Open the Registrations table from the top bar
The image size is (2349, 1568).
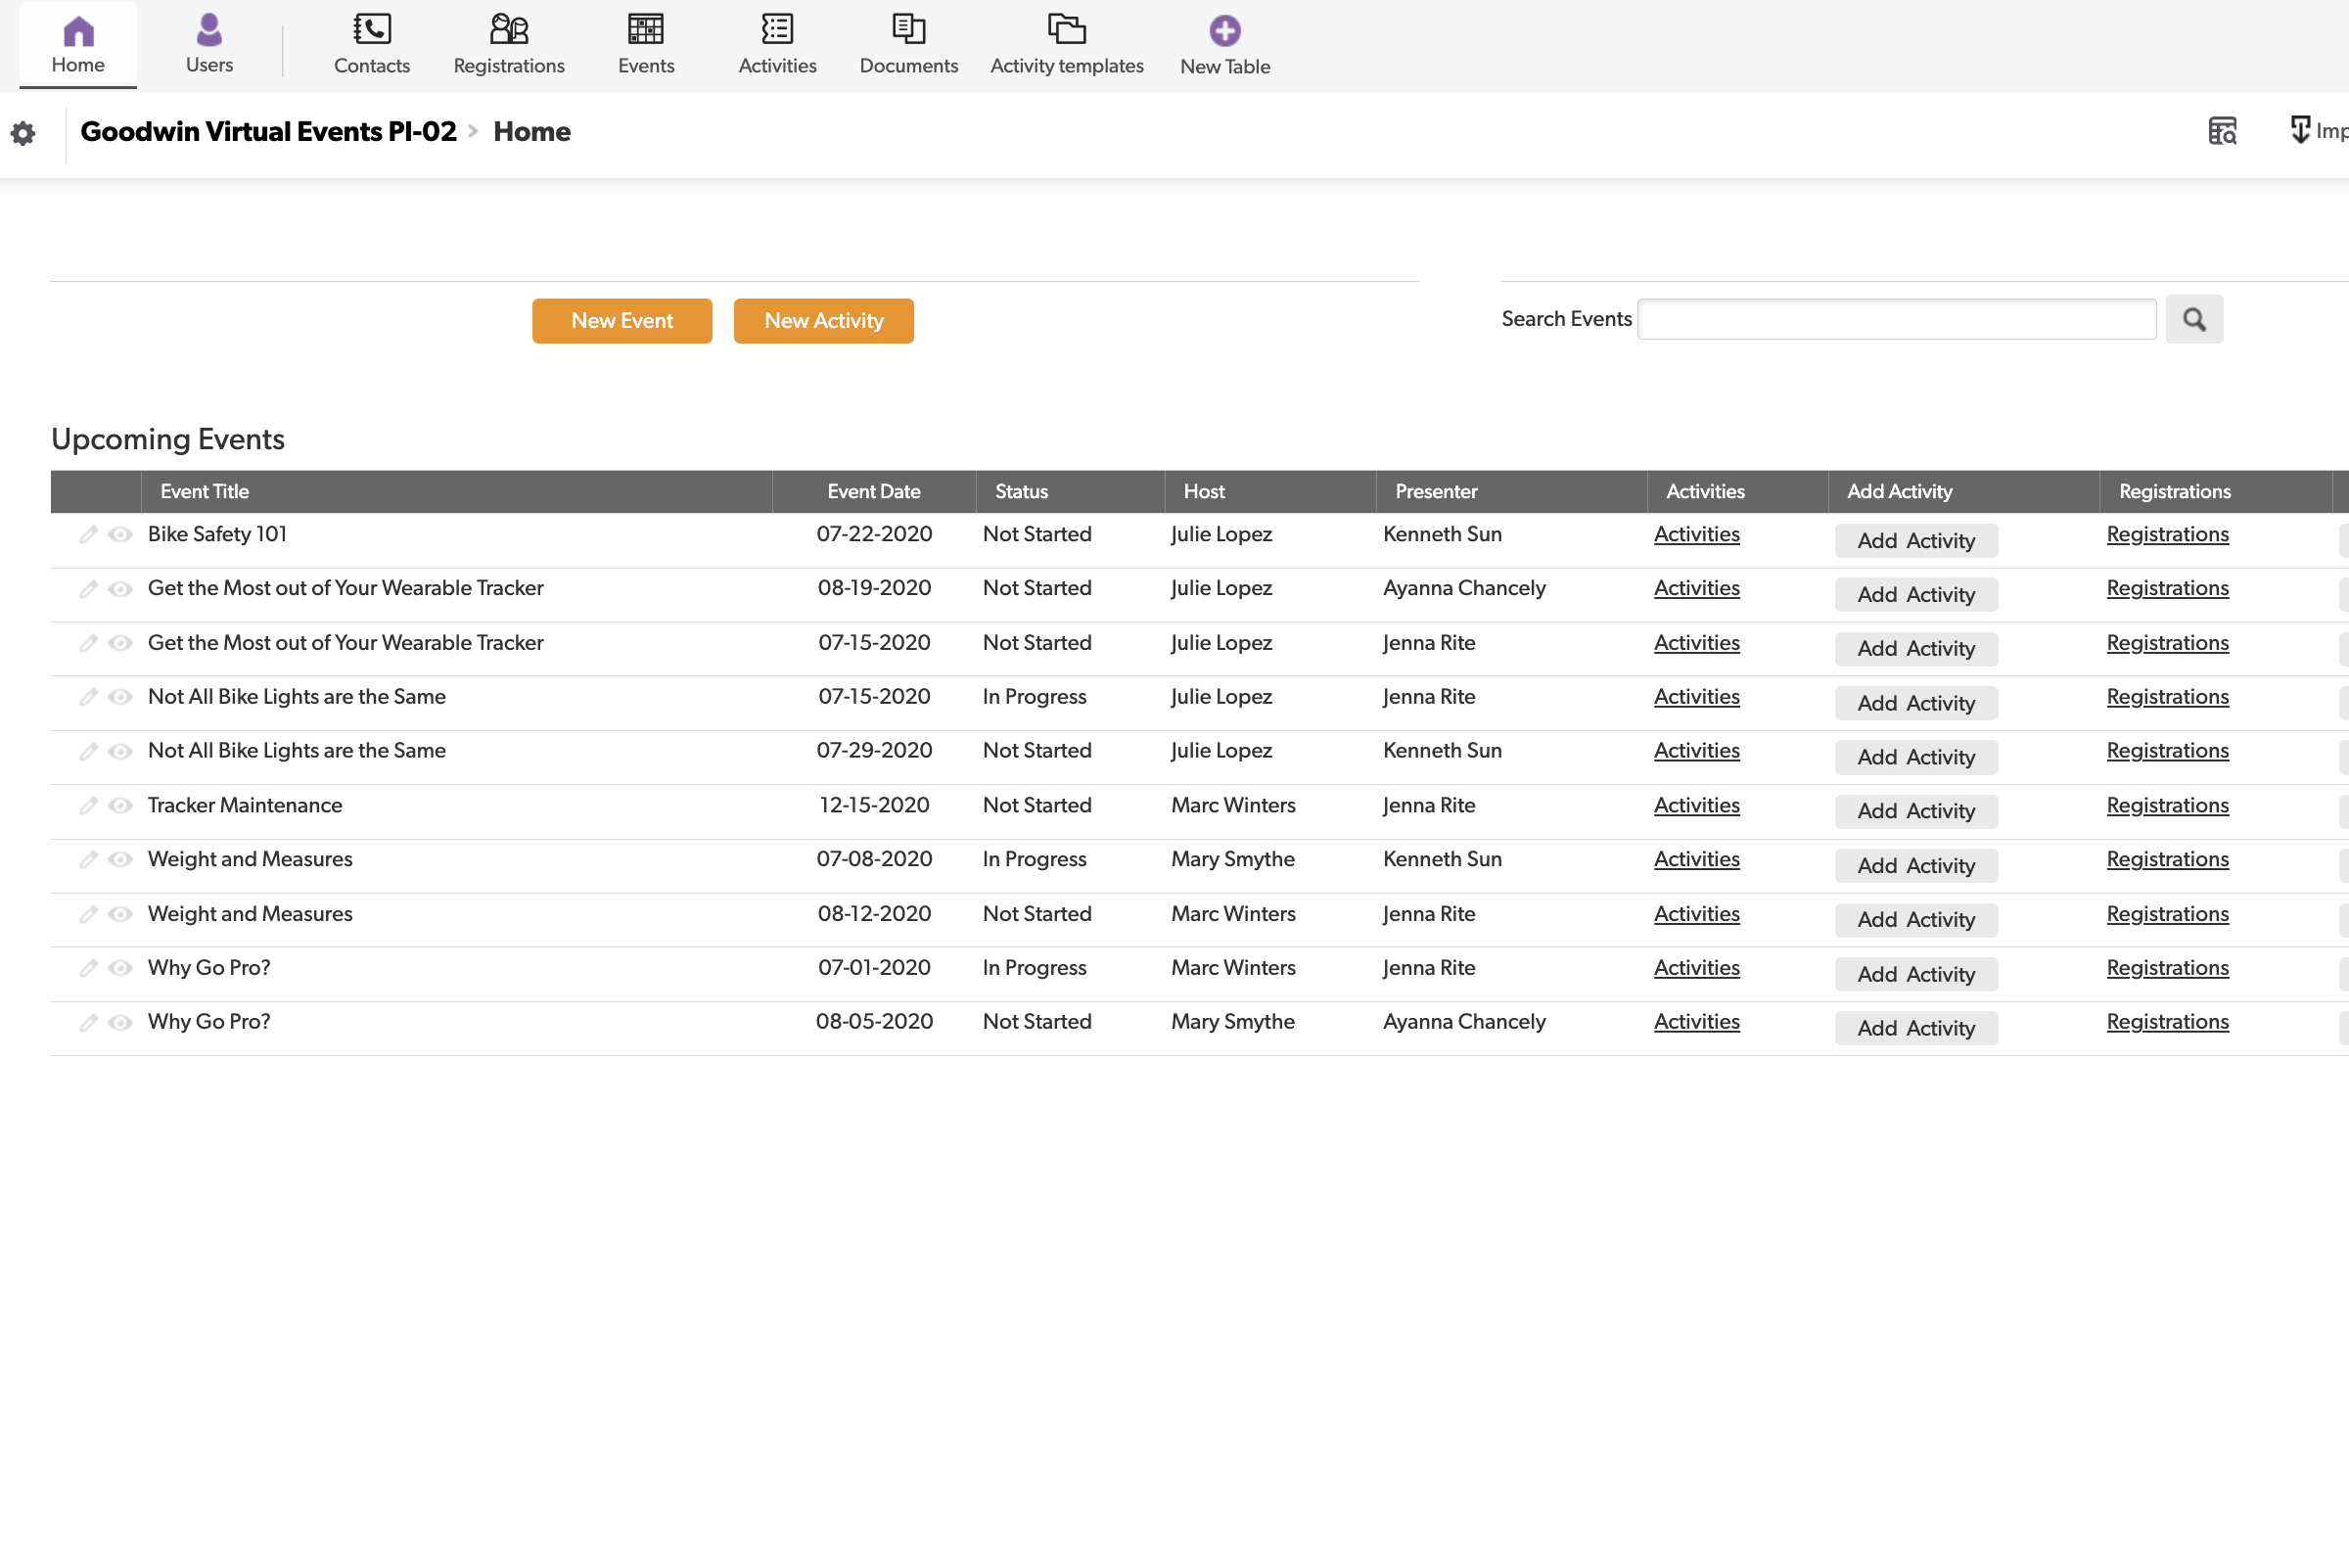508,42
